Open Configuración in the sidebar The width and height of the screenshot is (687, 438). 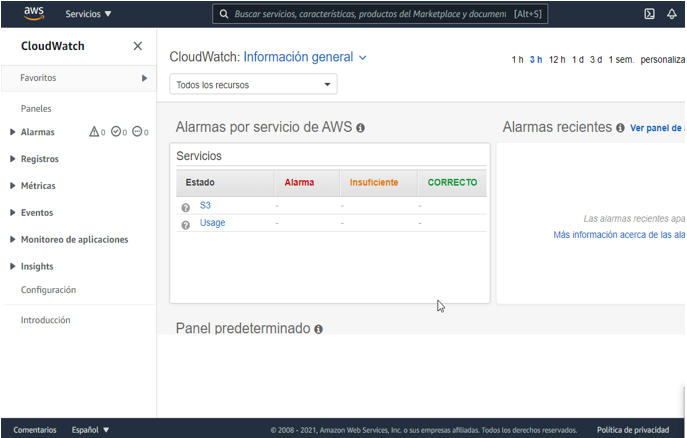pos(48,290)
